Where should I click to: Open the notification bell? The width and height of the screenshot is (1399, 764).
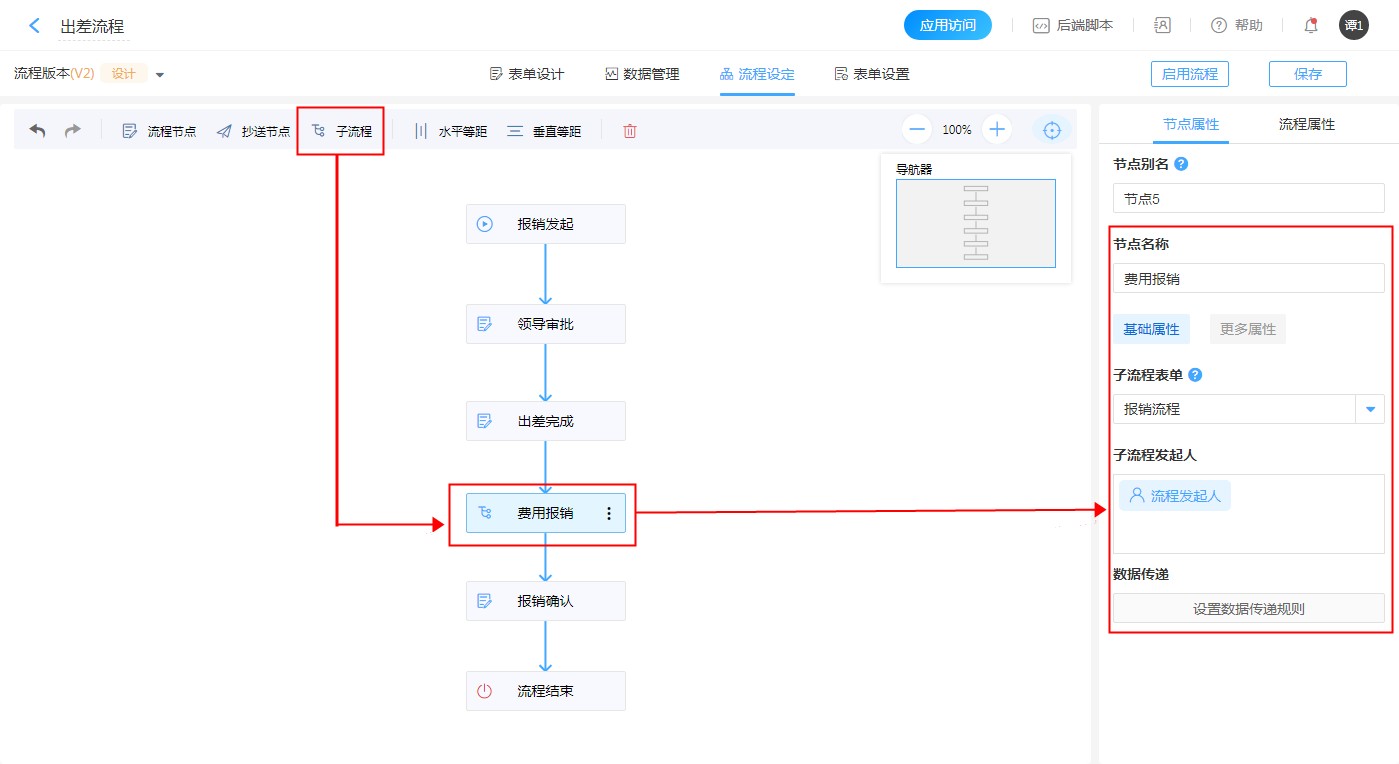(x=1311, y=26)
